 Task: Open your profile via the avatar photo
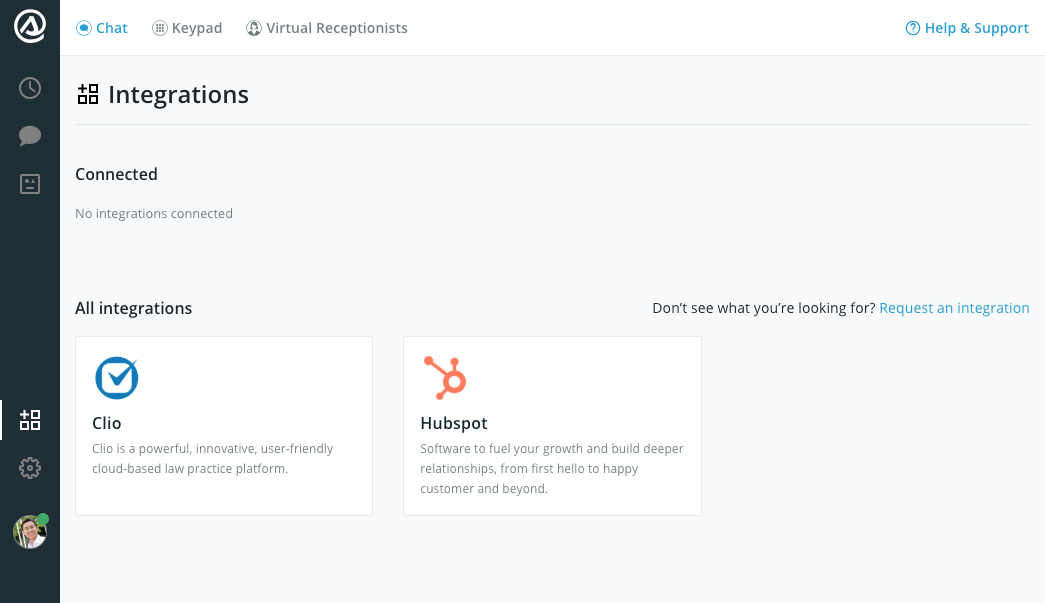click(30, 532)
